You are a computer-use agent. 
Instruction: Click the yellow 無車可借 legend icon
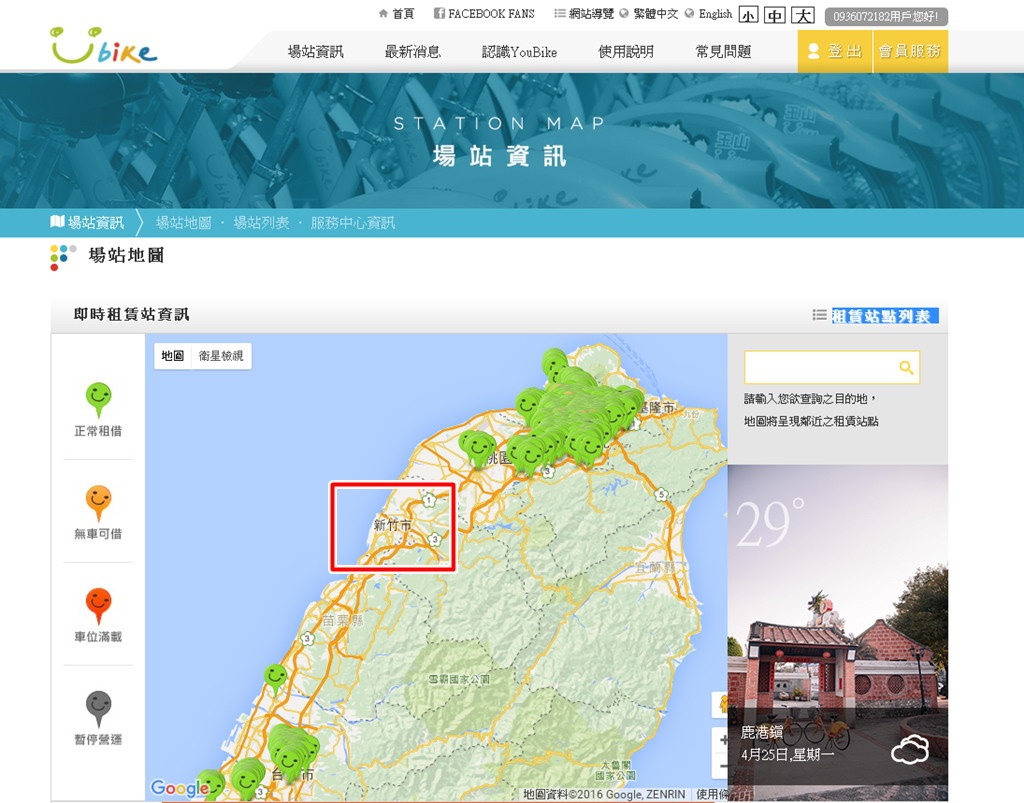[98, 502]
